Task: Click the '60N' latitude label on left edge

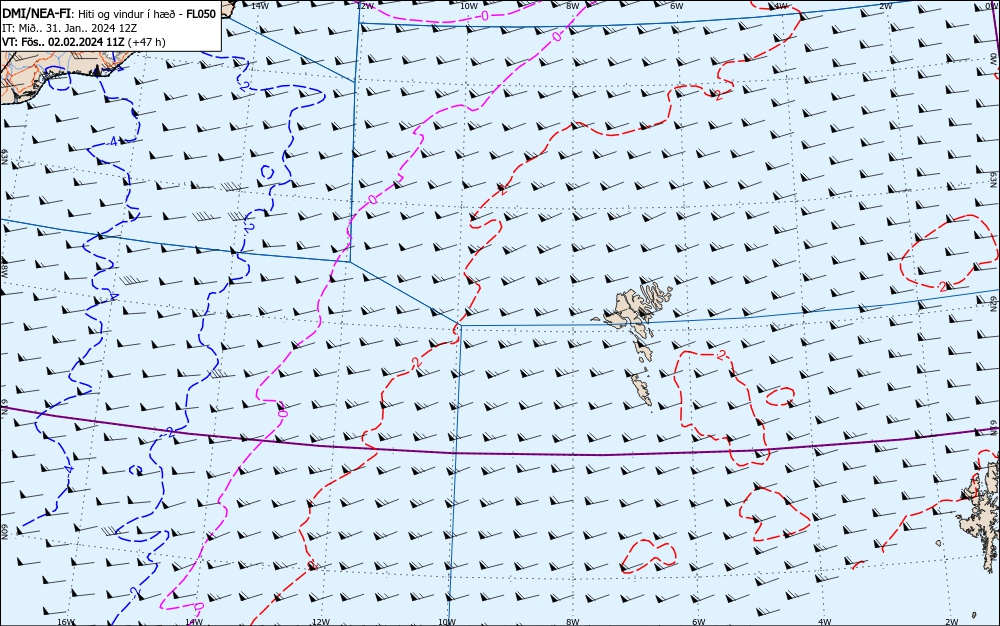Action: click(x=4, y=532)
